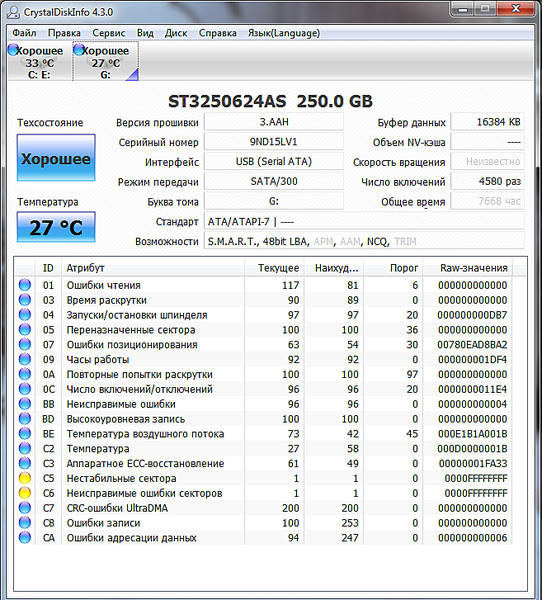Click the status icon for 07 Ошибки позиционирования
Screen dimensions: 542x600
click(x=25, y=344)
